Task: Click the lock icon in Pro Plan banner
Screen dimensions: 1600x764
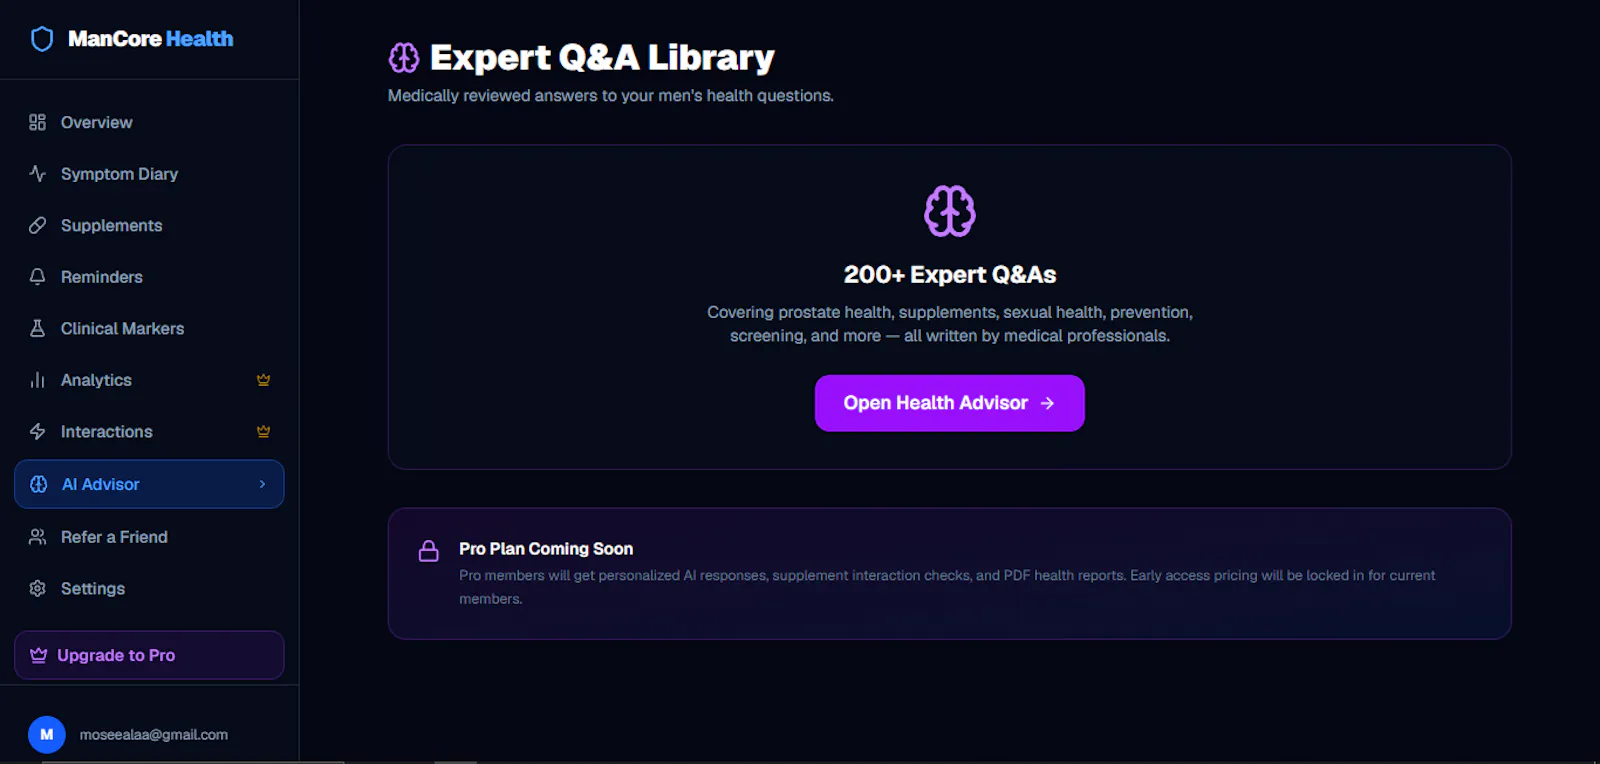Action: [x=429, y=551]
